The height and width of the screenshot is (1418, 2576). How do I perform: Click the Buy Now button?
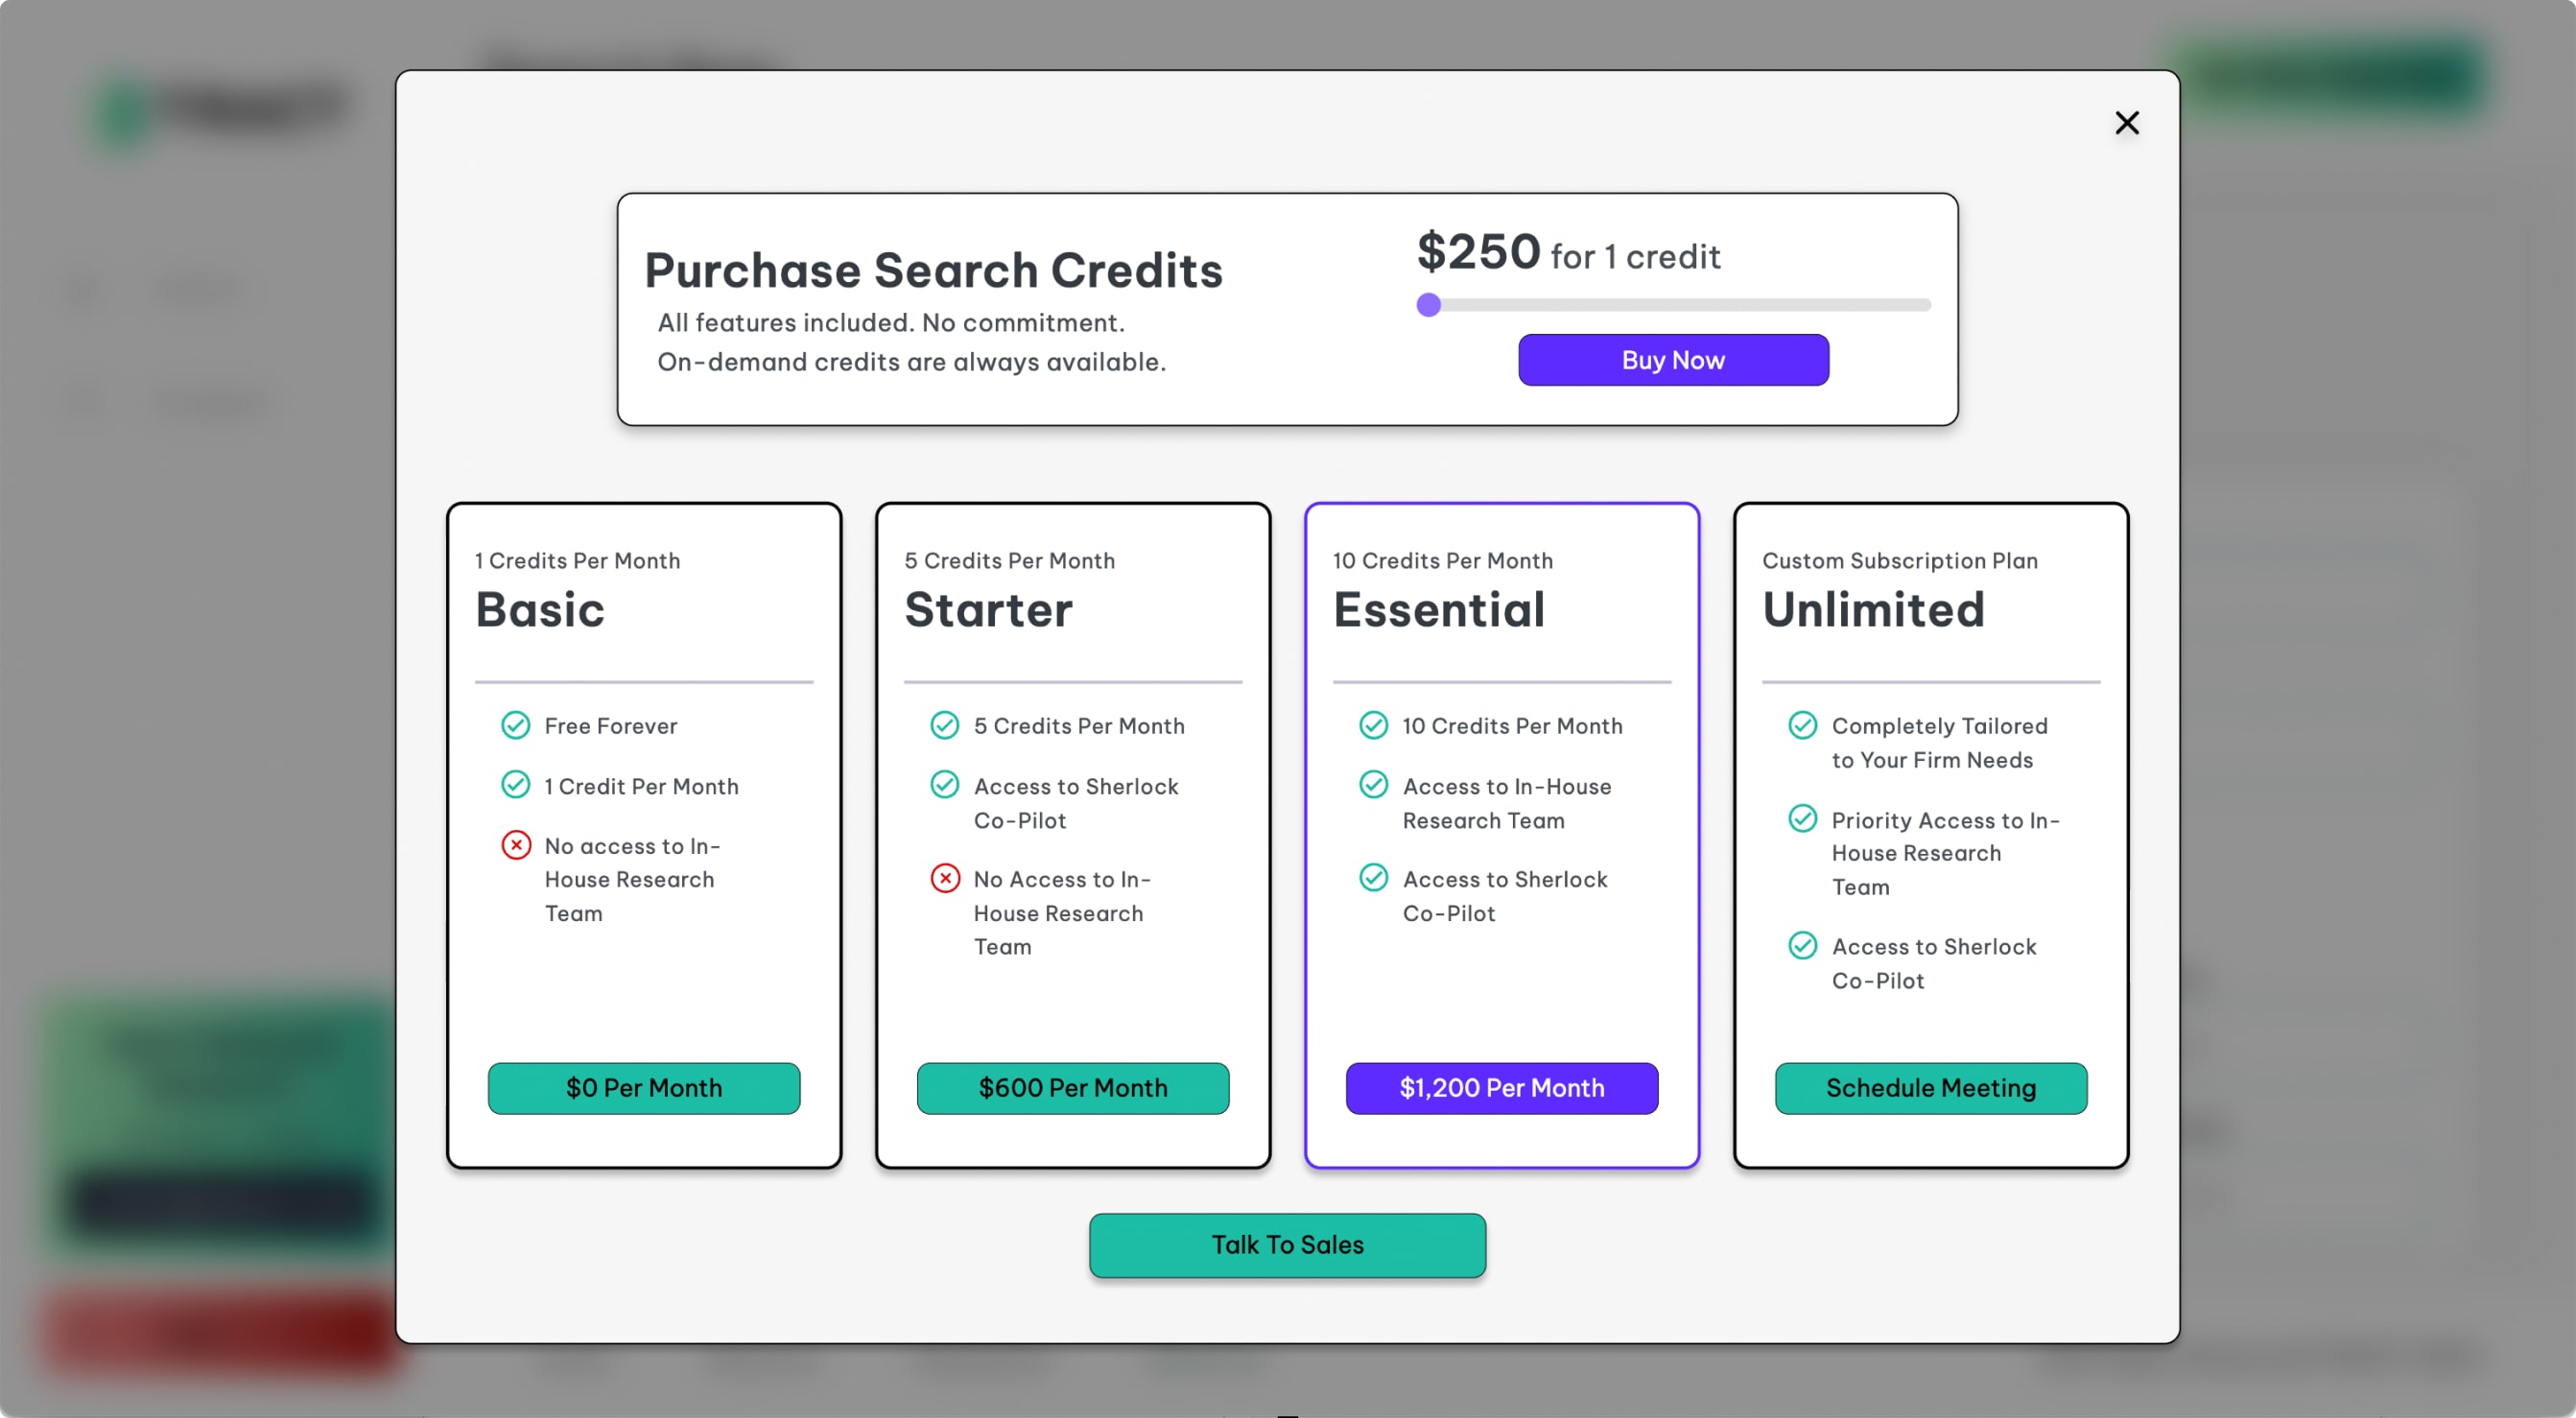pos(1673,360)
